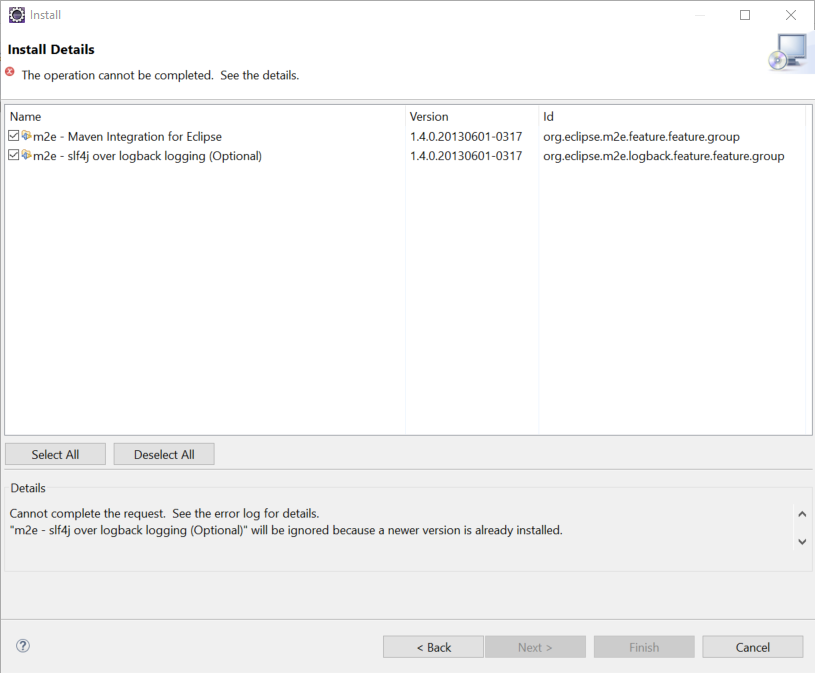Maximize the Install window
The height and width of the screenshot is (673, 815).
pos(745,15)
